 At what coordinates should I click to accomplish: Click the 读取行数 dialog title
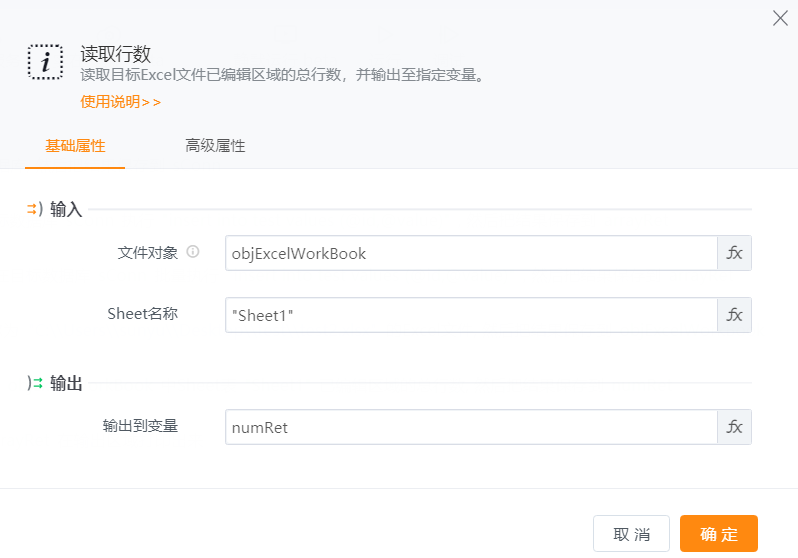coord(116,53)
